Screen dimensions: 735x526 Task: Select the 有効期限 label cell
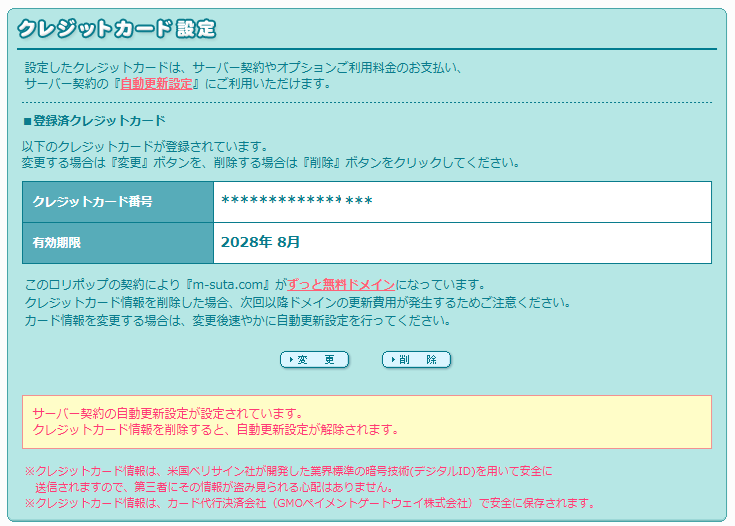point(118,243)
